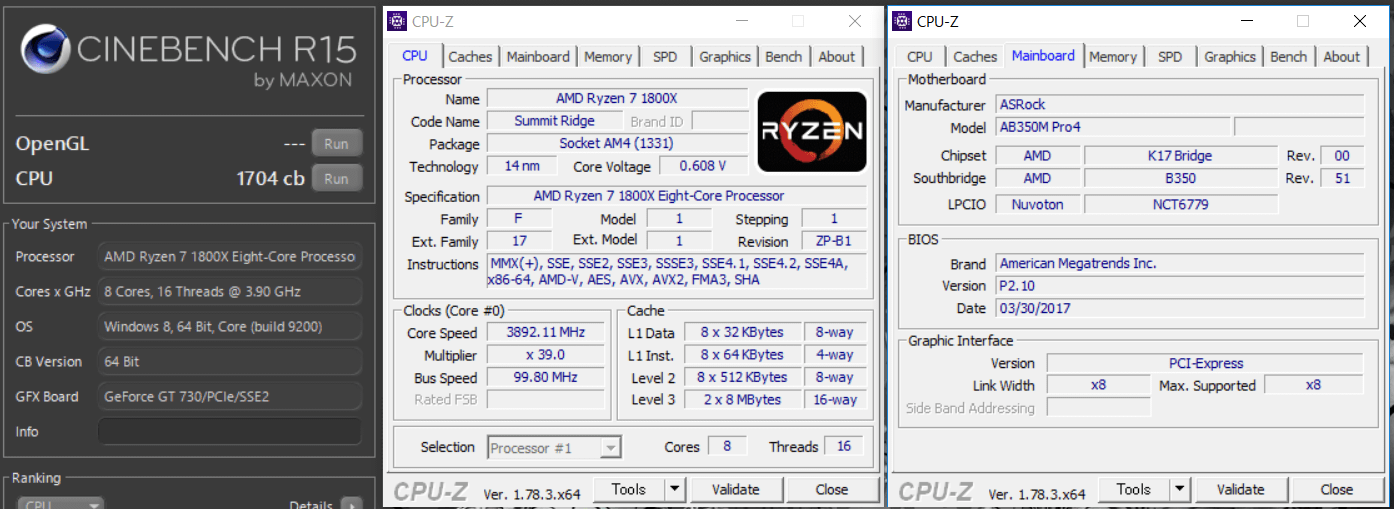This screenshot has width=1394, height=509.
Task: Switch to CPU tab in right CPU-Z
Action: point(920,57)
